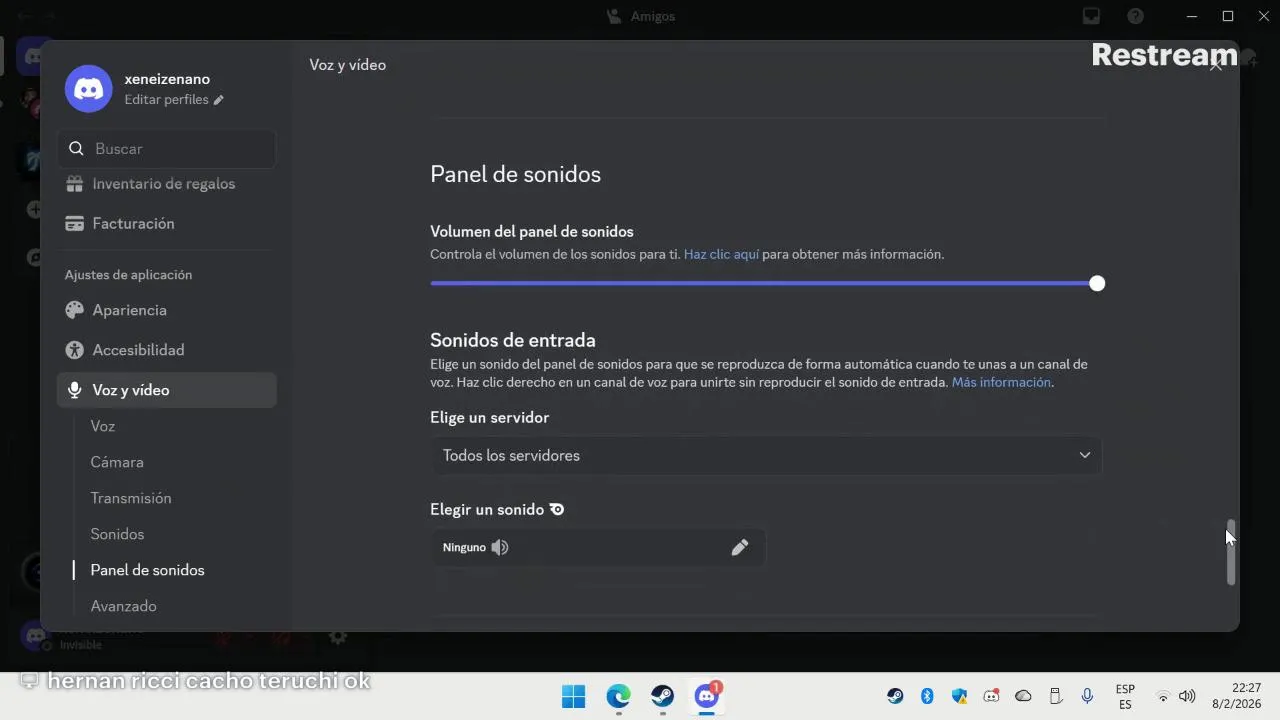Click the Sonidos de entrada heading
Image resolution: width=1280 pixels, height=720 pixels.
513,340
